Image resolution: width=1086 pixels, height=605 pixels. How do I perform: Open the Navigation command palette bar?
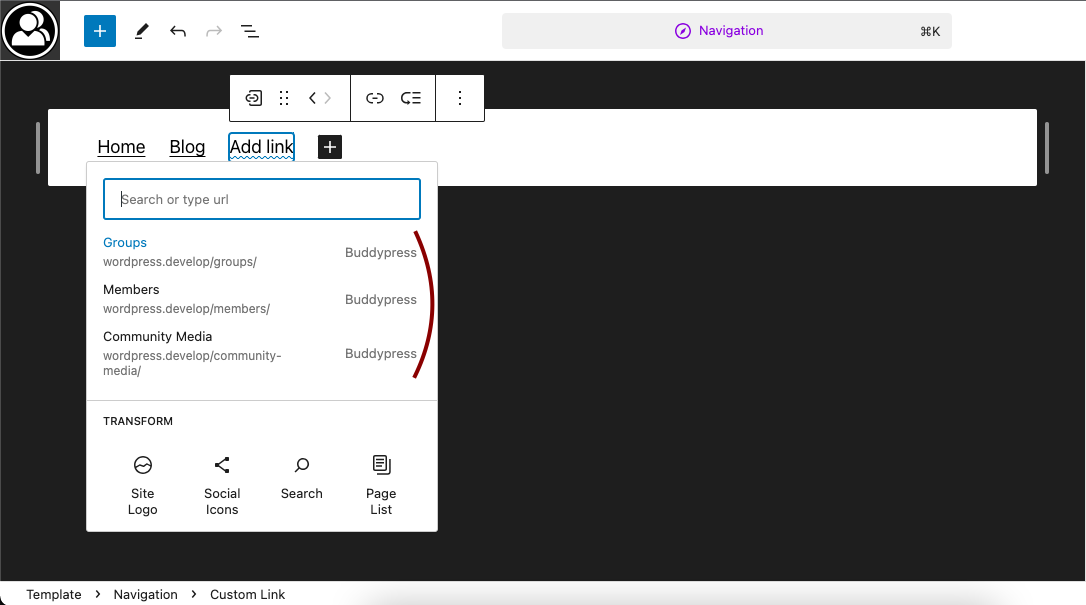click(727, 31)
